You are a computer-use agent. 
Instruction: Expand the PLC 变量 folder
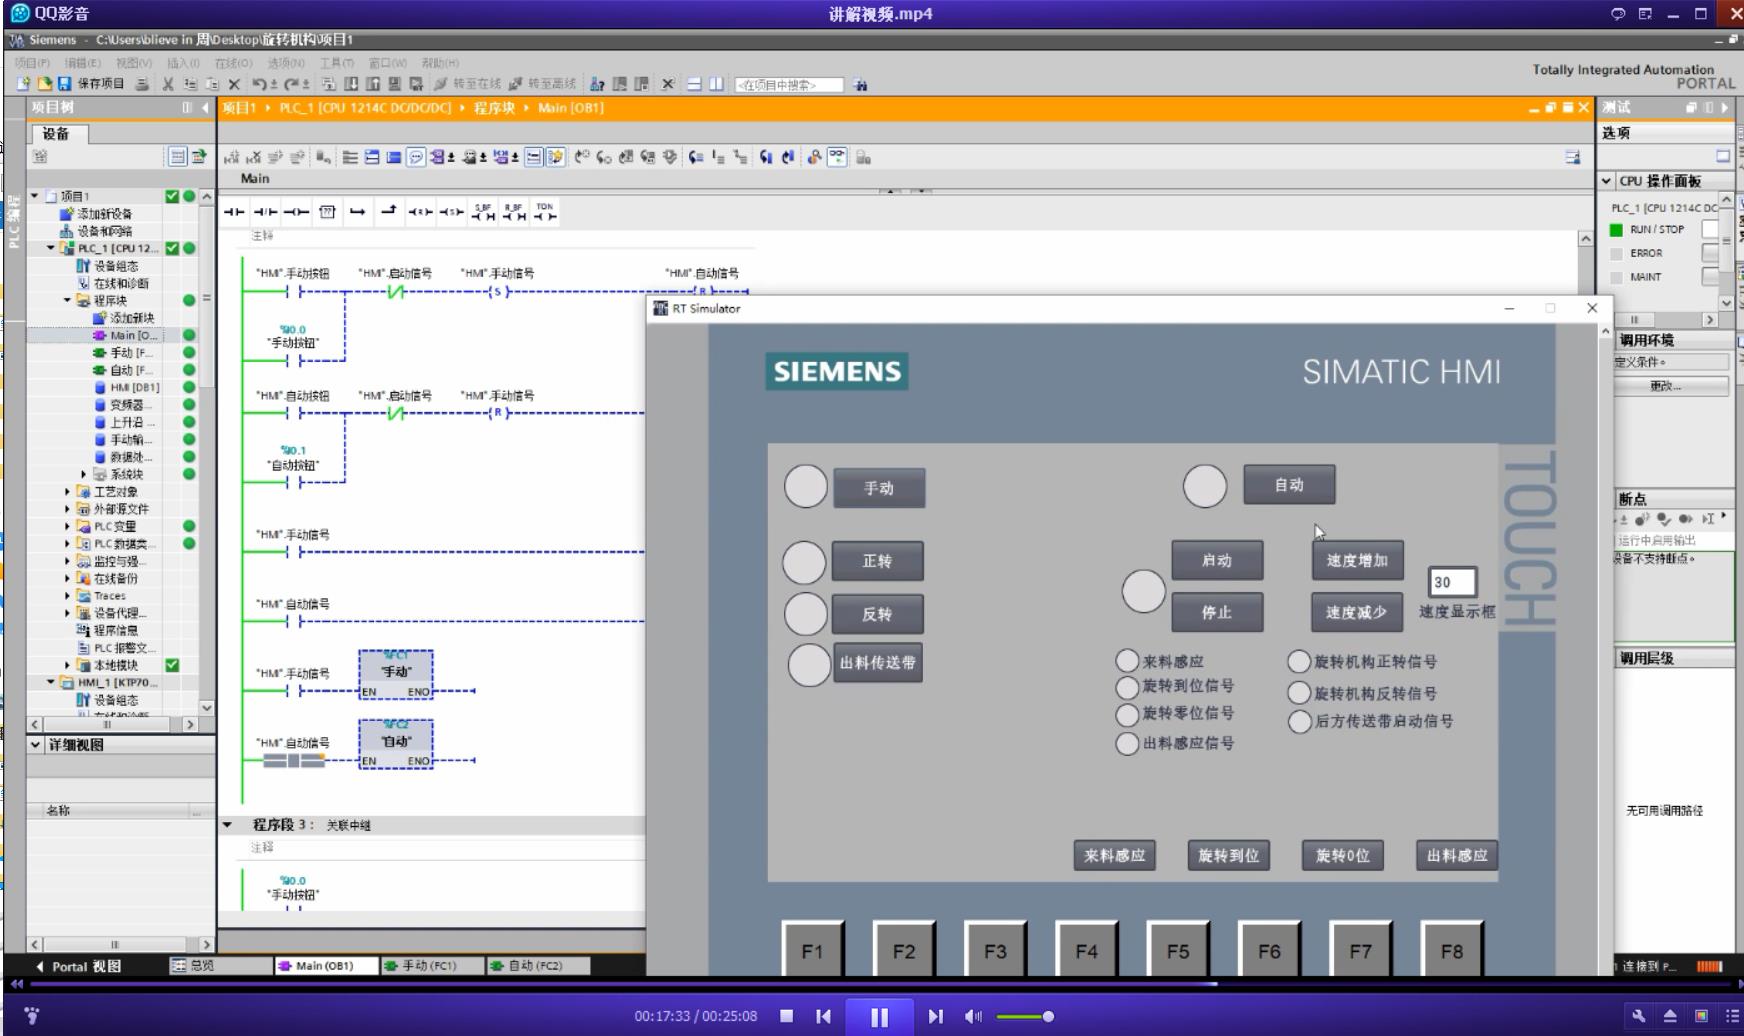tap(68, 526)
